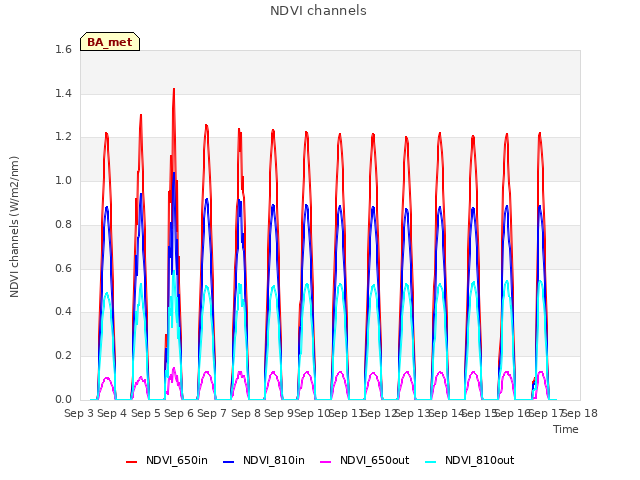
Task: Click the Sep 4 x-axis label
Action: (x=112, y=413)
